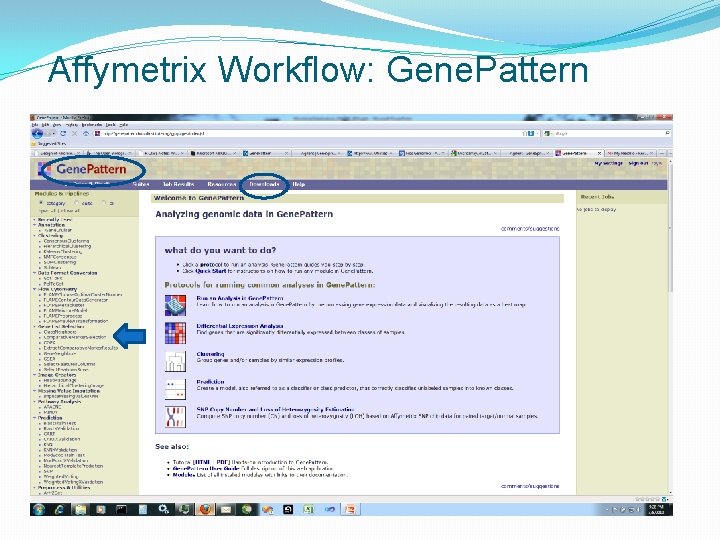The width and height of the screenshot is (720, 540).
Task: Open Internet Explorer from the taskbar
Action: tap(60, 509)
